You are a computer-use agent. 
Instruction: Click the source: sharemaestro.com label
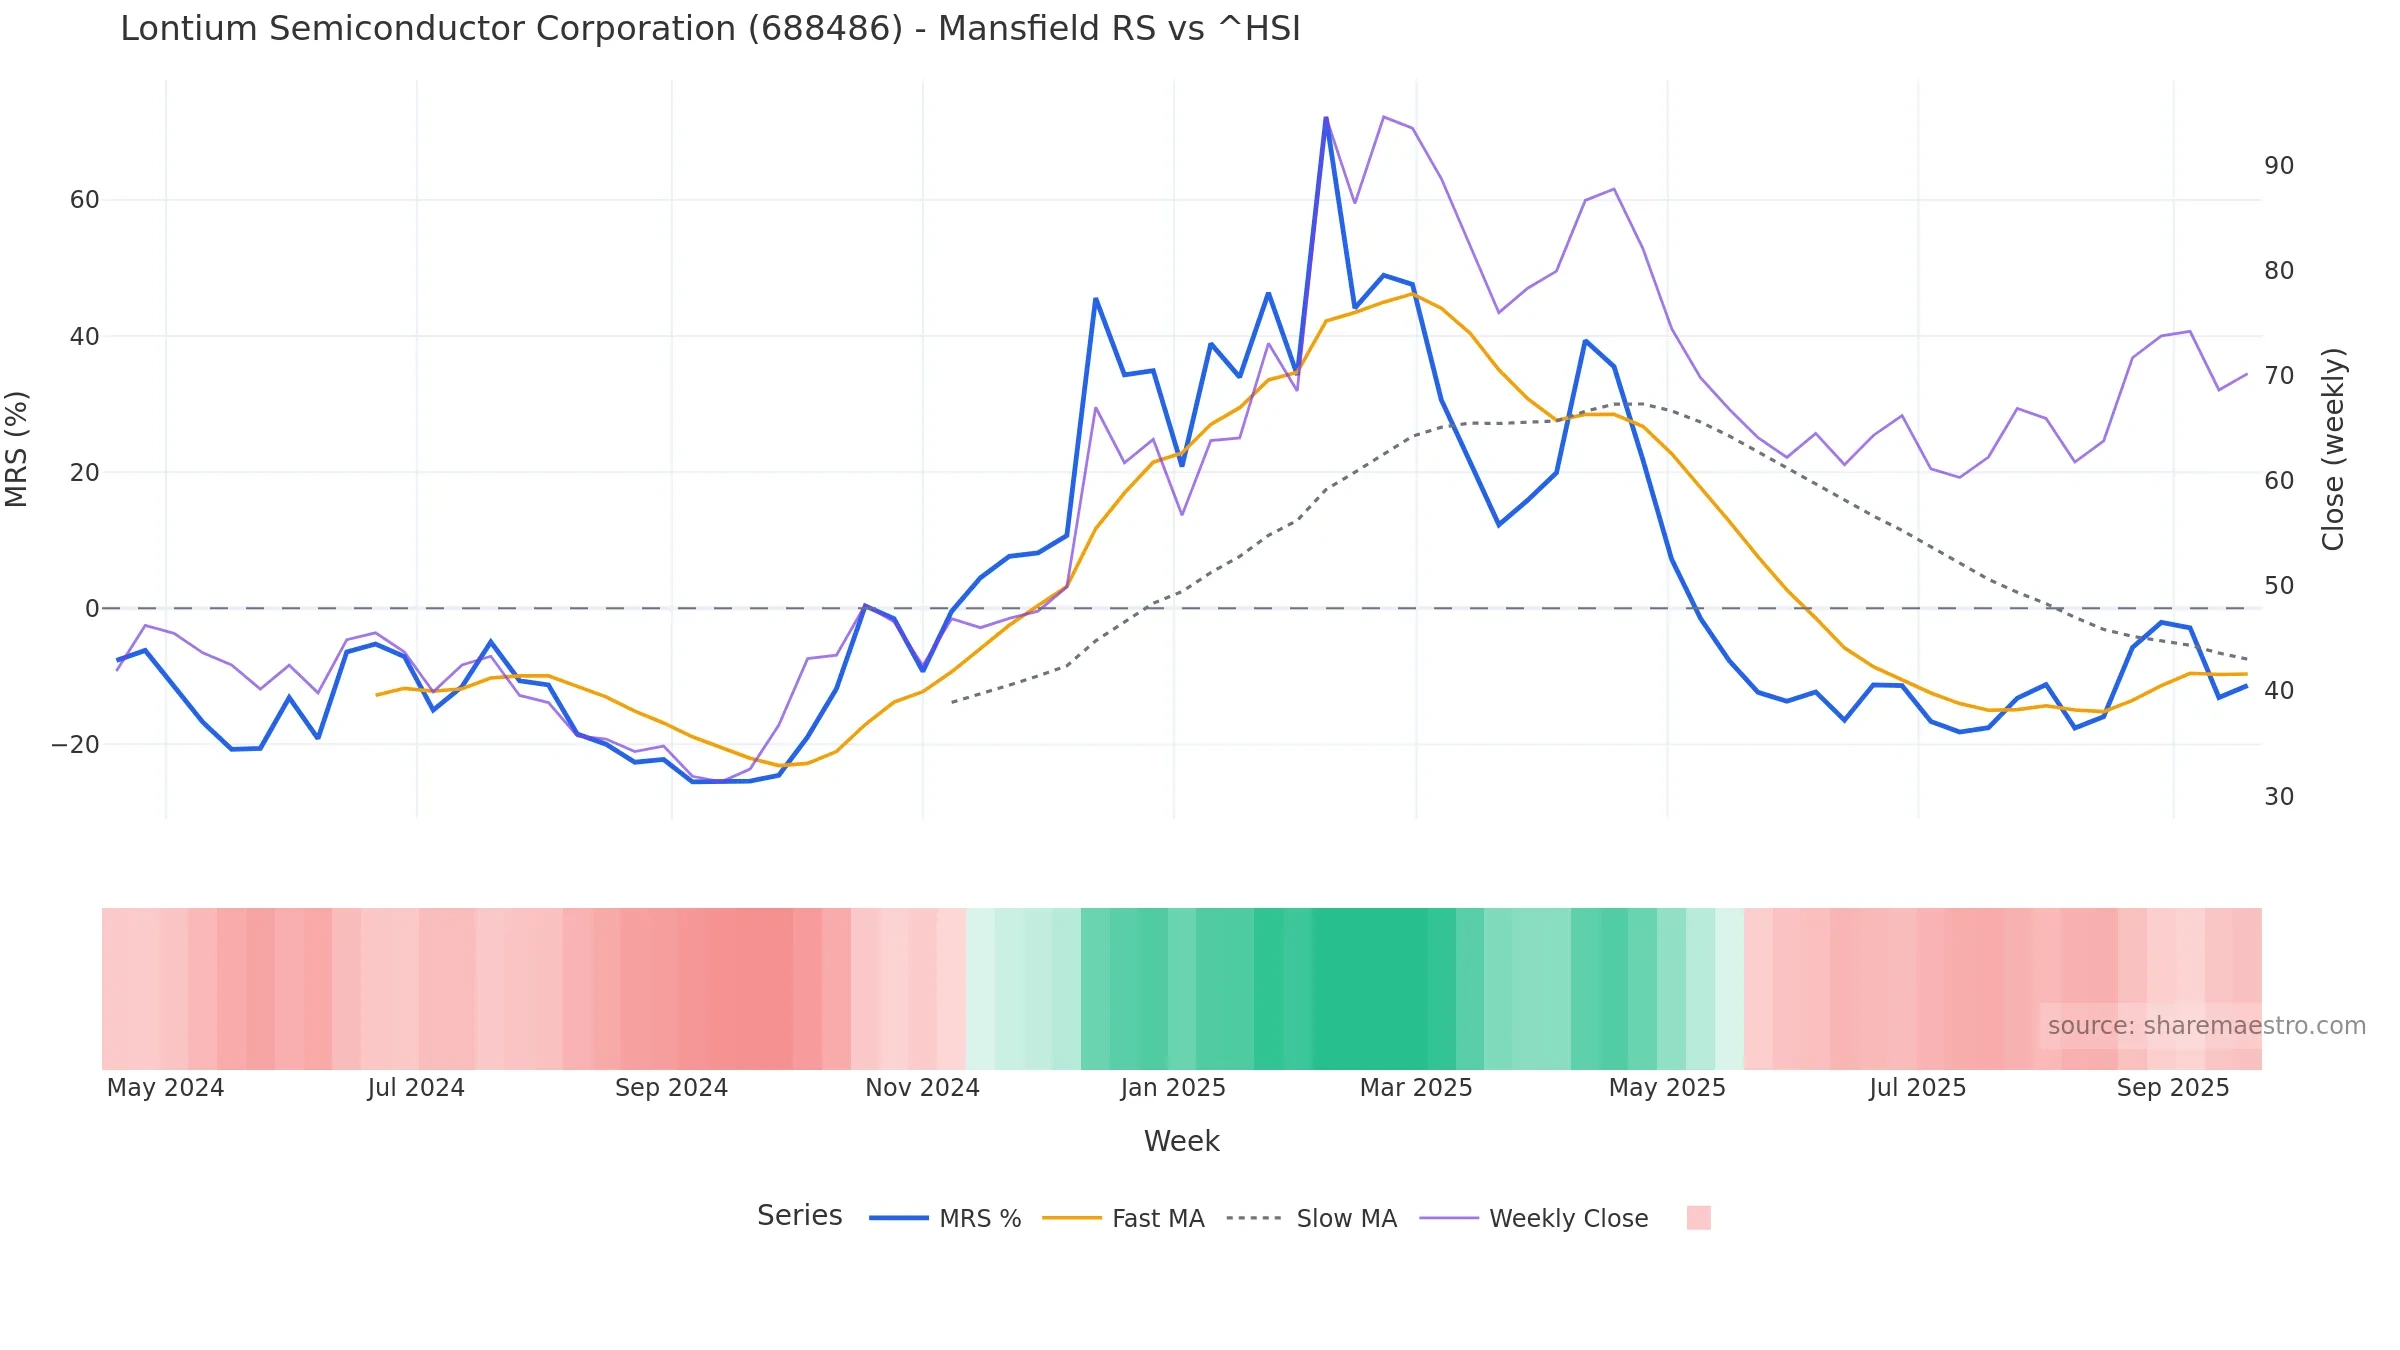point(2206,1026)
